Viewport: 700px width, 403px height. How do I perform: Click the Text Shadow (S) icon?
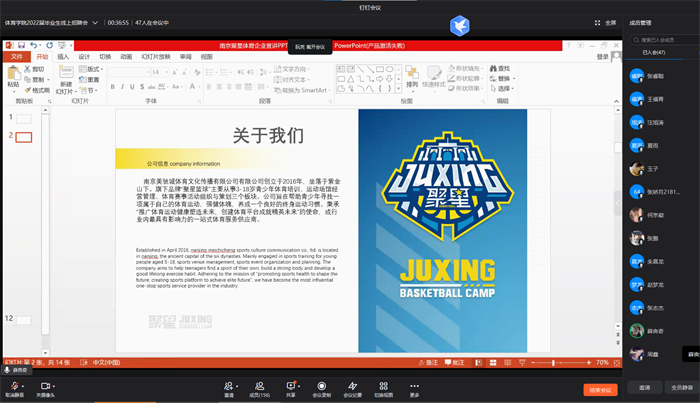pos(142,87)
